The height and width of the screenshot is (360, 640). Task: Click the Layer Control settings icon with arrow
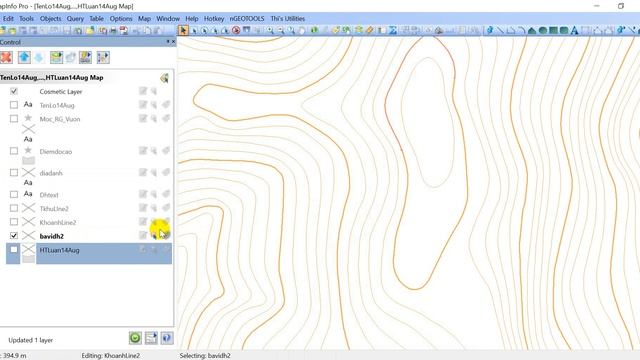[x=103, y=58]
